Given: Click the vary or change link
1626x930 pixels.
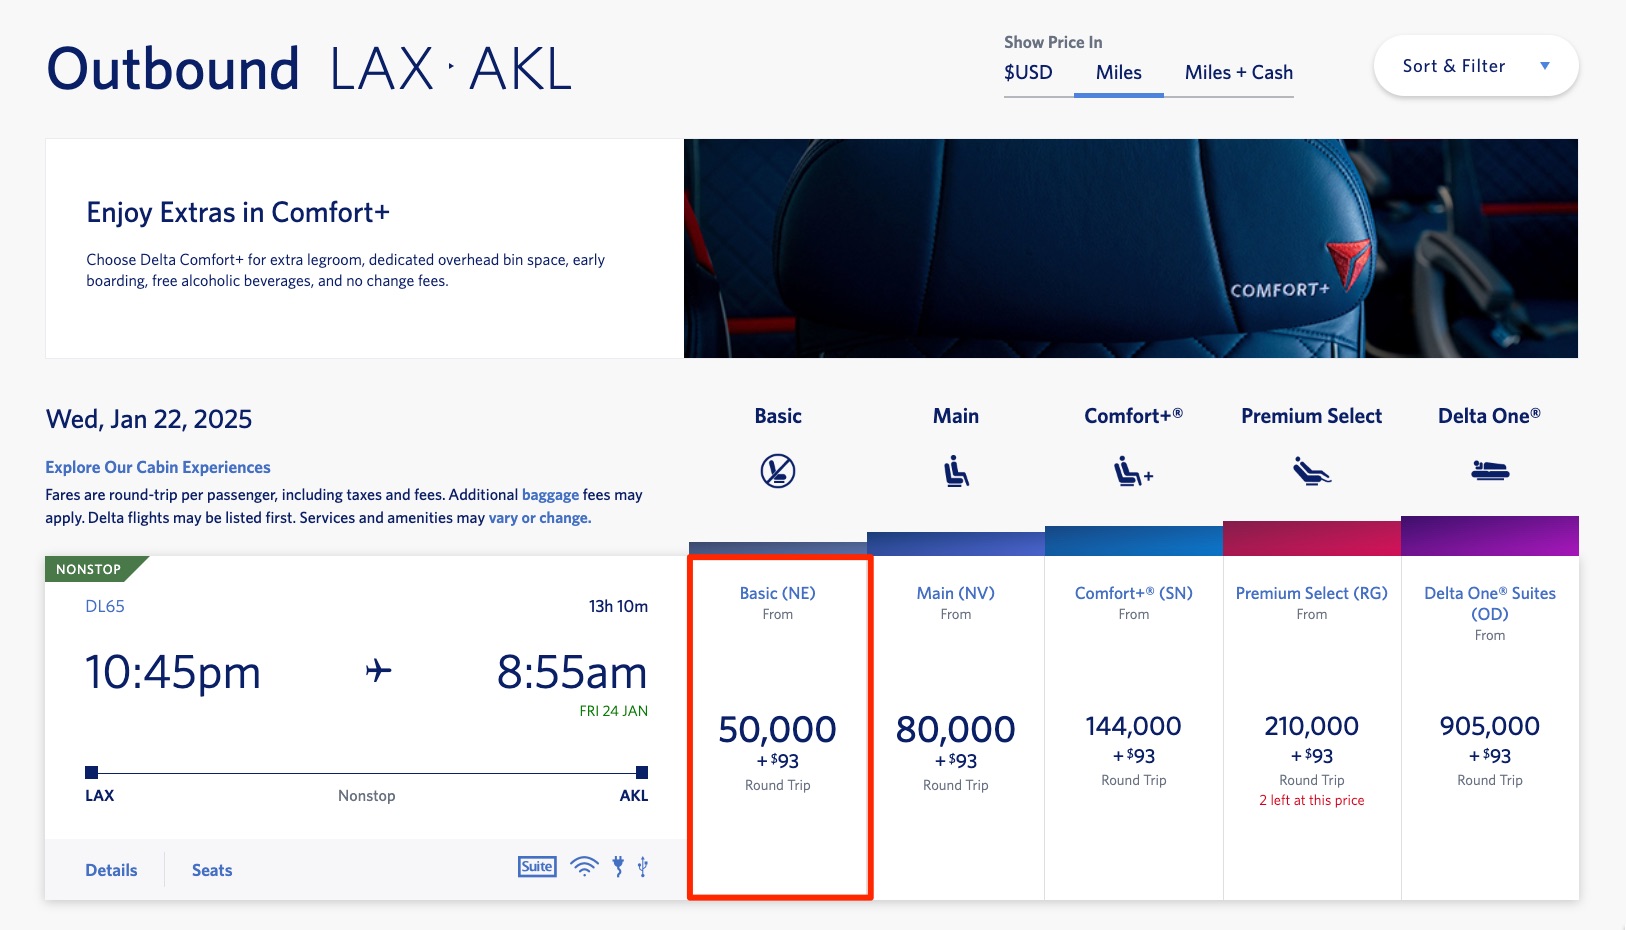Looking at the screenshot, I should 538,517.
